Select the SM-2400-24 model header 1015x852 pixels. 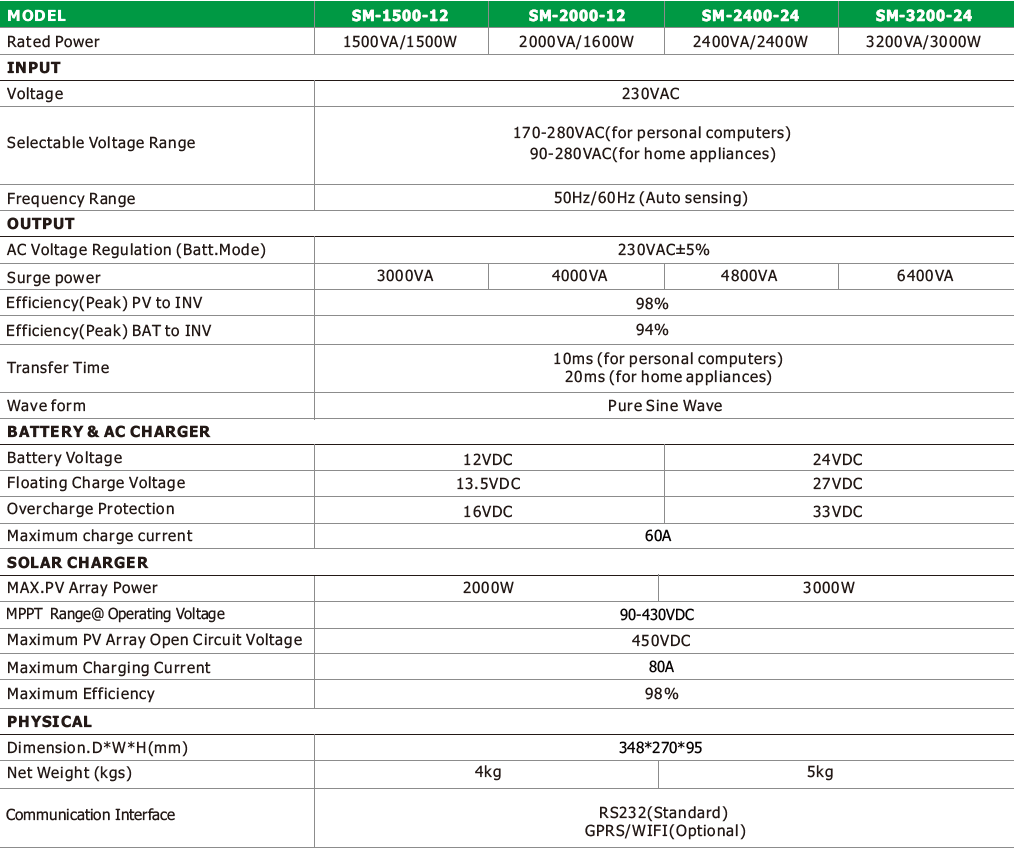coord(750,15)
